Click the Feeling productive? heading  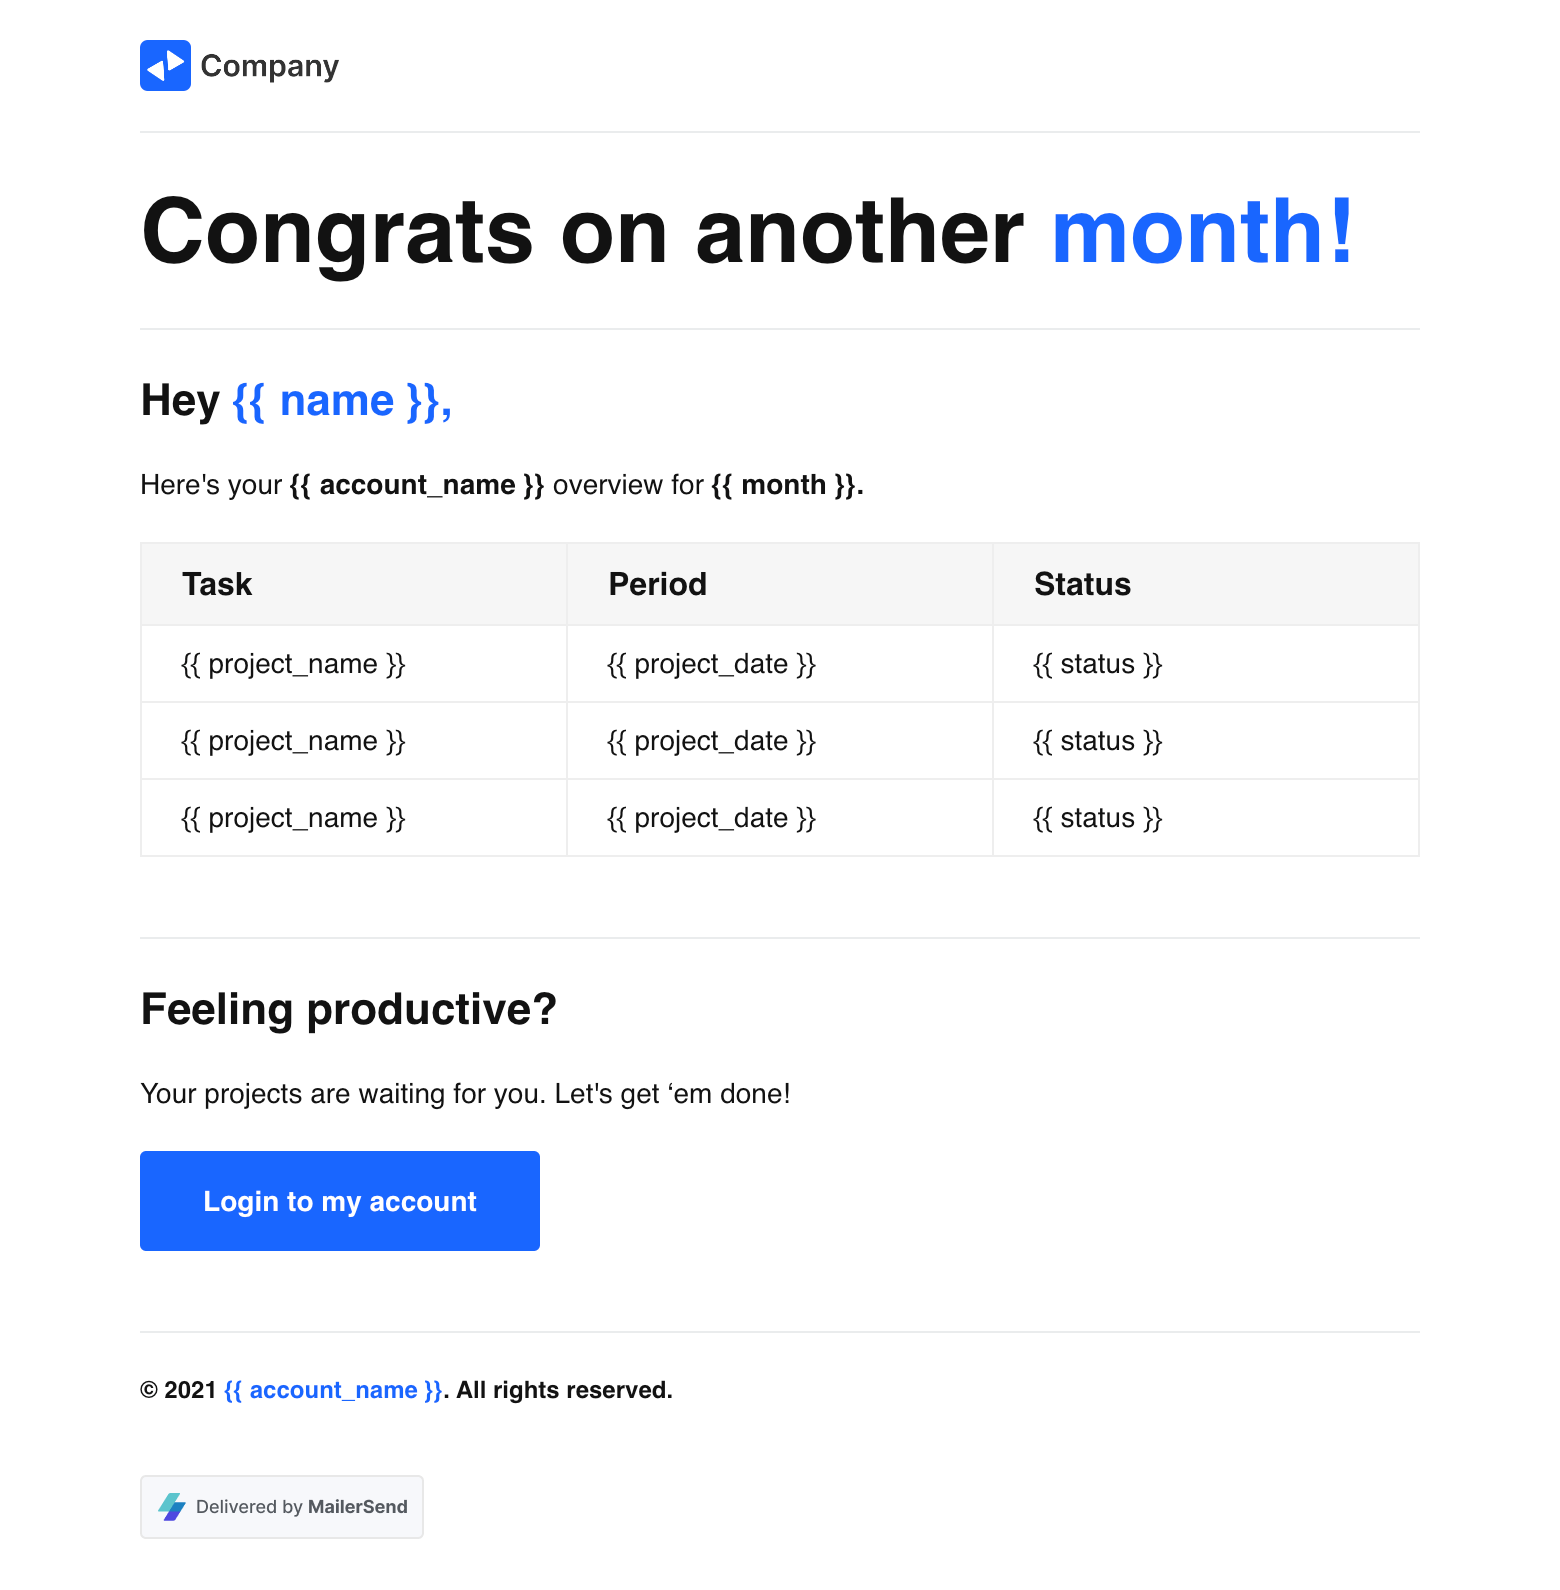pyautogui.click(x=348, y=1009)
